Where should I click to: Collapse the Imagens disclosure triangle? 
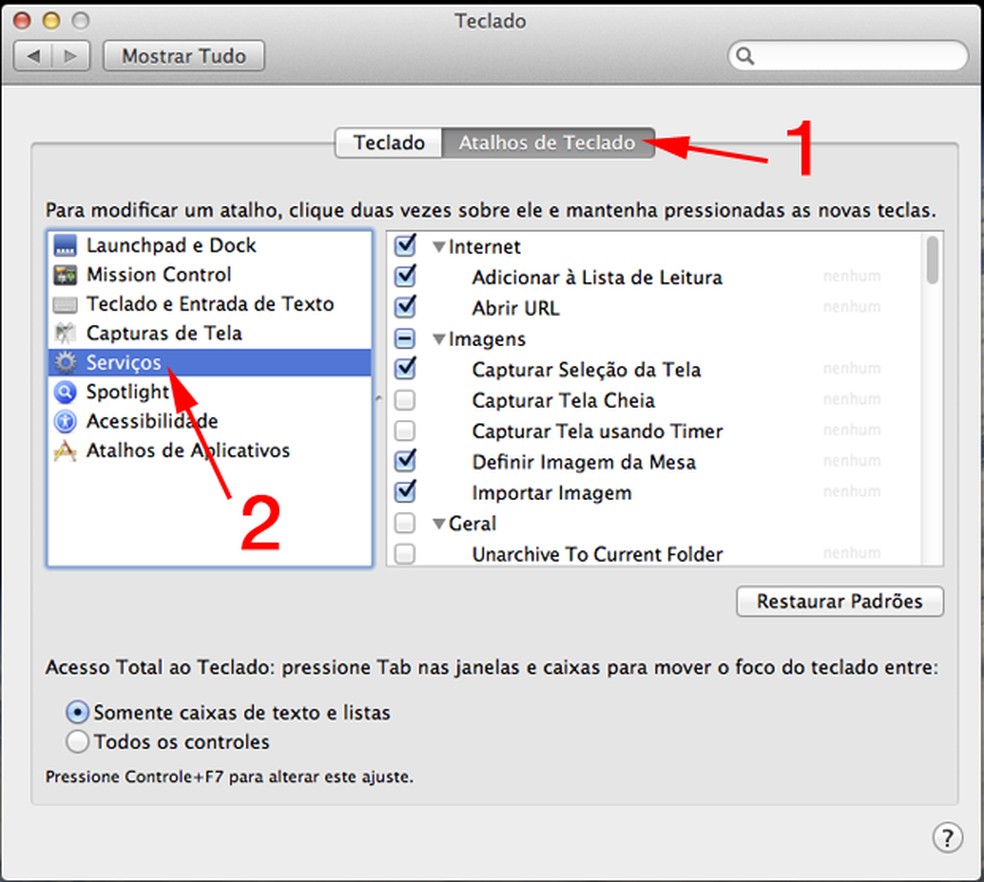tap(439, 340)
